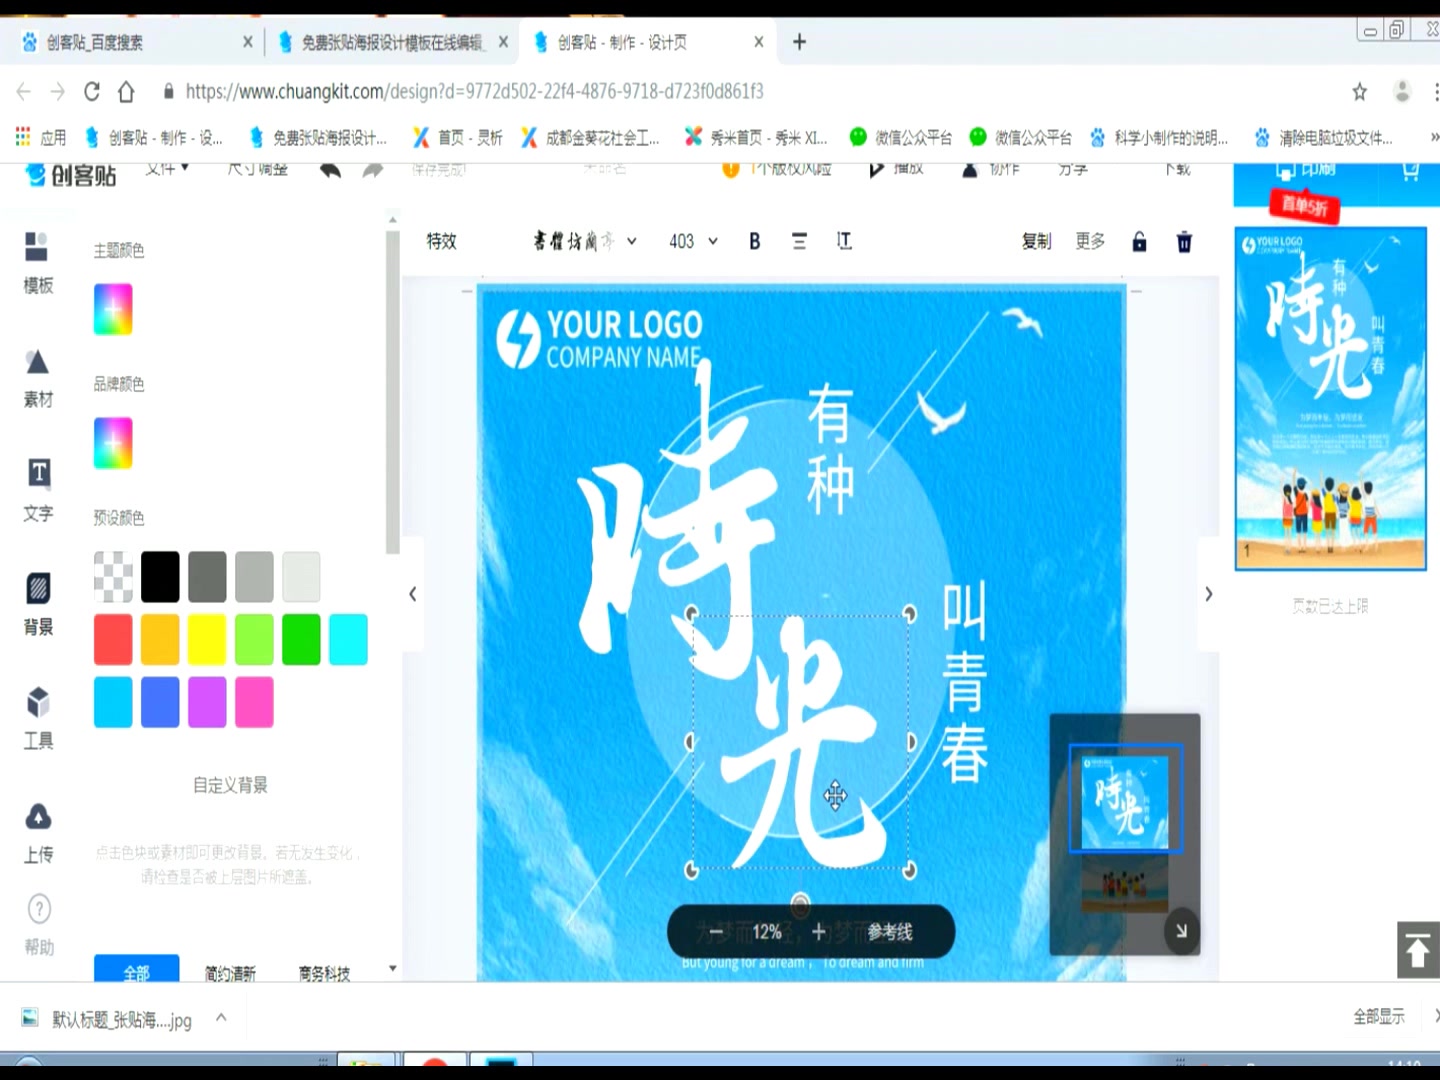Collapse left panel with arrow handle
The width and height of the screenshot is (1440, 1080).
pyautogui.click(x=412, y=594)
